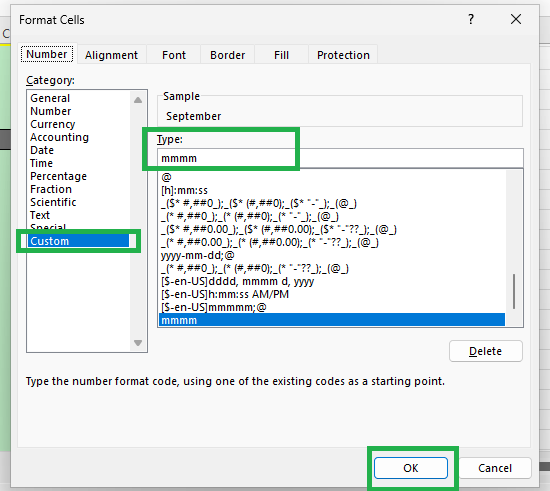550x491 pixels.
Task: Open the Alignment tab
Action: [111, 55]
